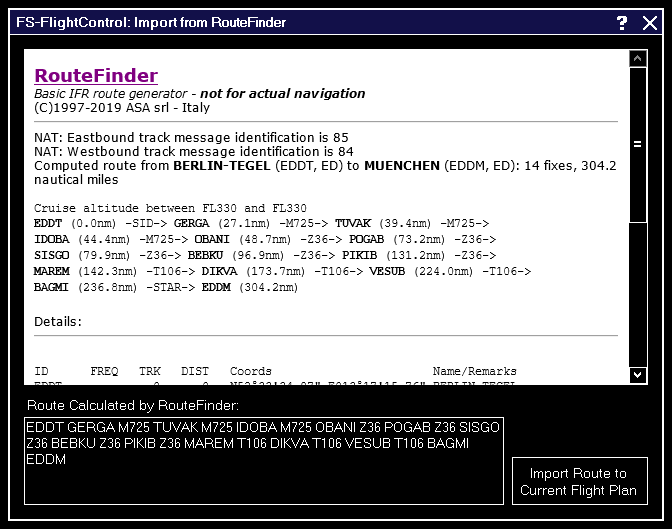Click the Cruise altitude FL330 line

pos(170,208)
